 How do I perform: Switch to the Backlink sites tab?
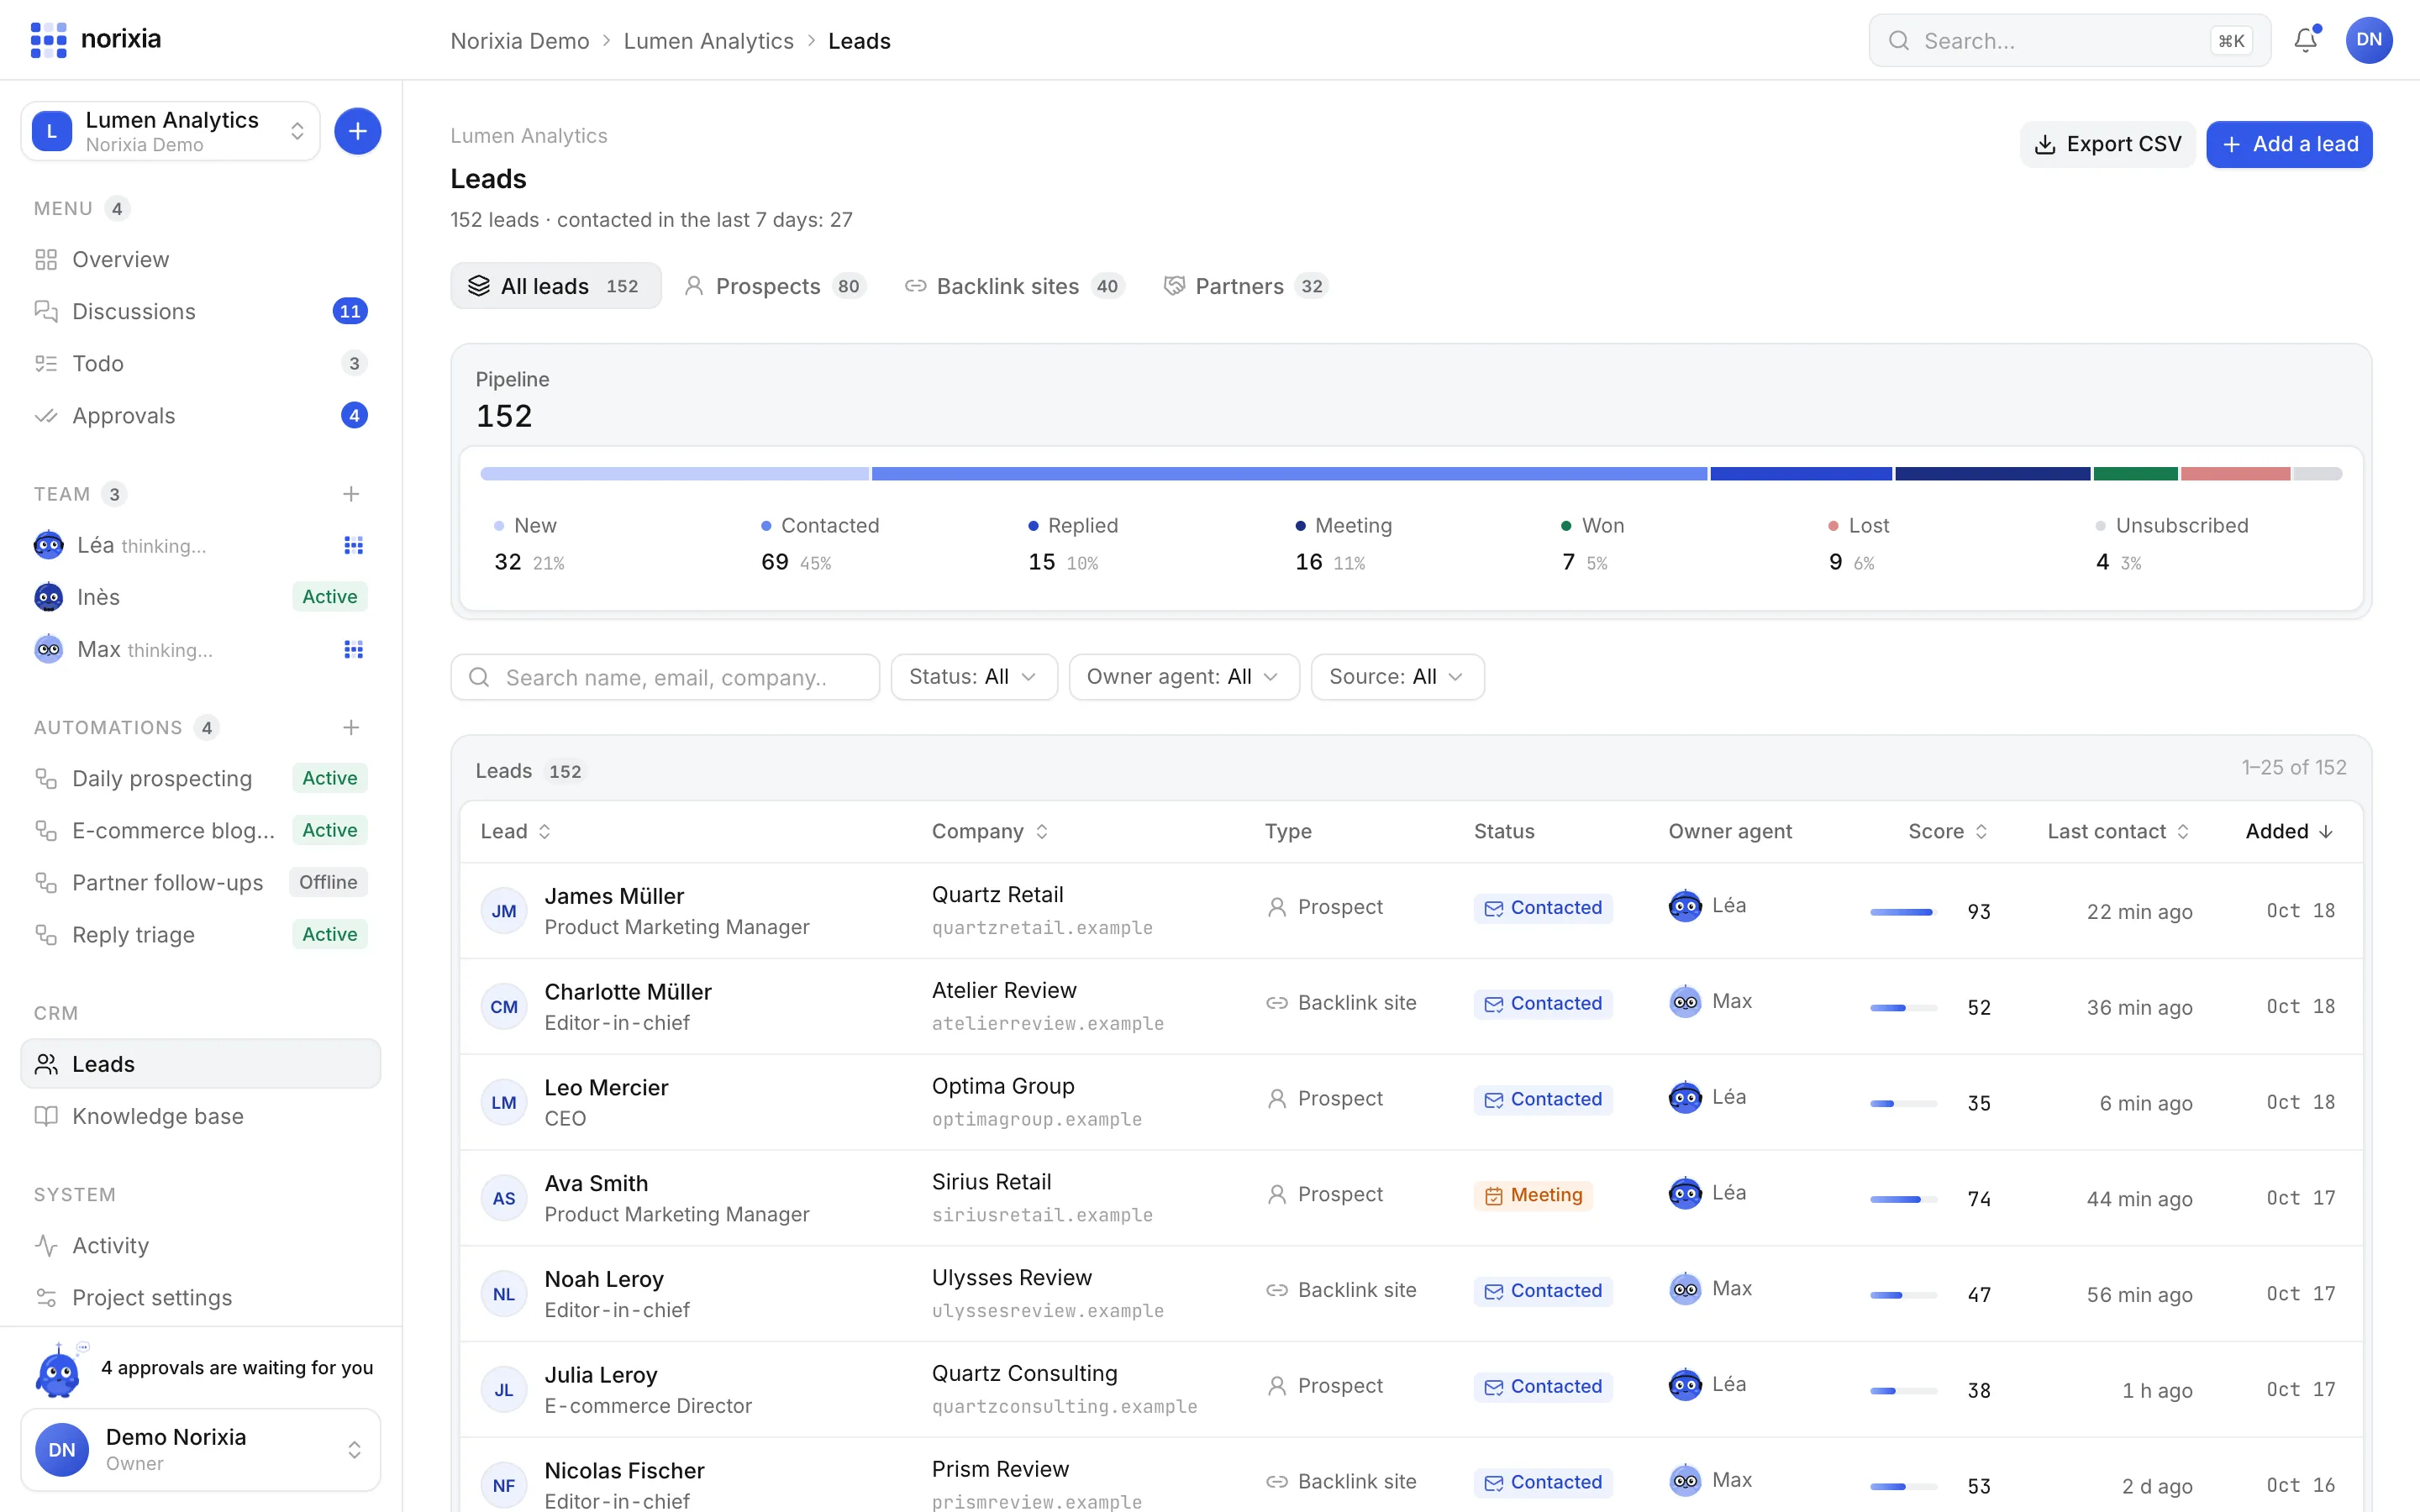tap(1015, 286)
